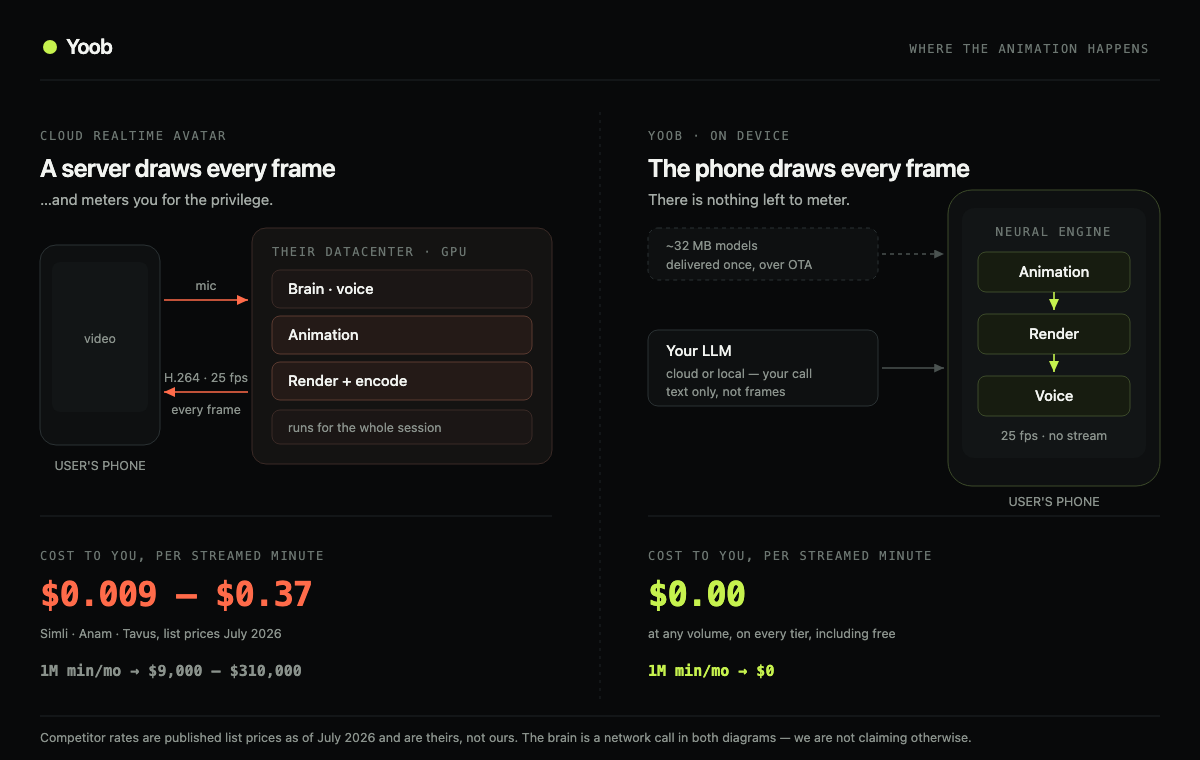The width and height of the screenshot is (1200, 760).
Task: Click the solid arrow from Your LLM
Action: pos(913,368)
